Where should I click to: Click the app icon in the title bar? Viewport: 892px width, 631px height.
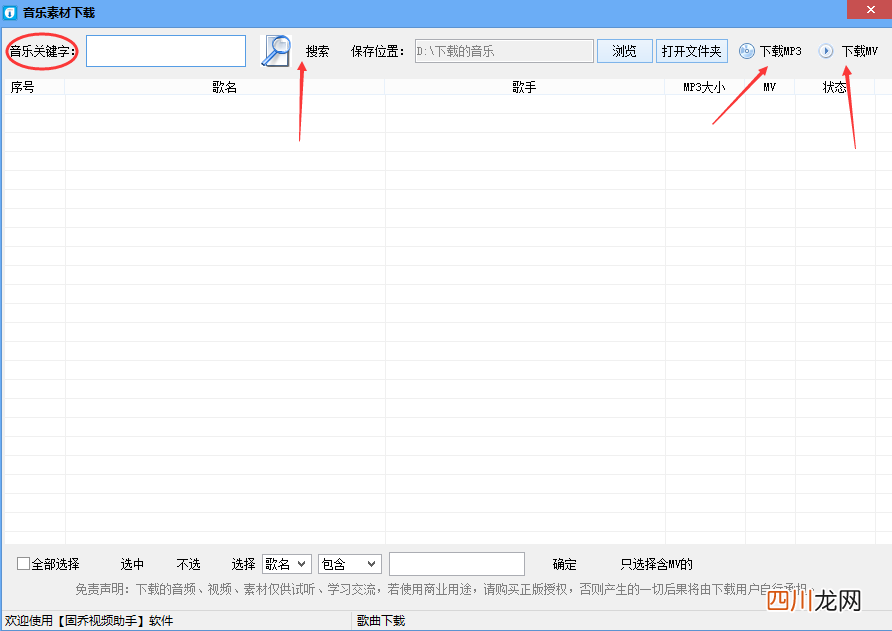(10, 13)
